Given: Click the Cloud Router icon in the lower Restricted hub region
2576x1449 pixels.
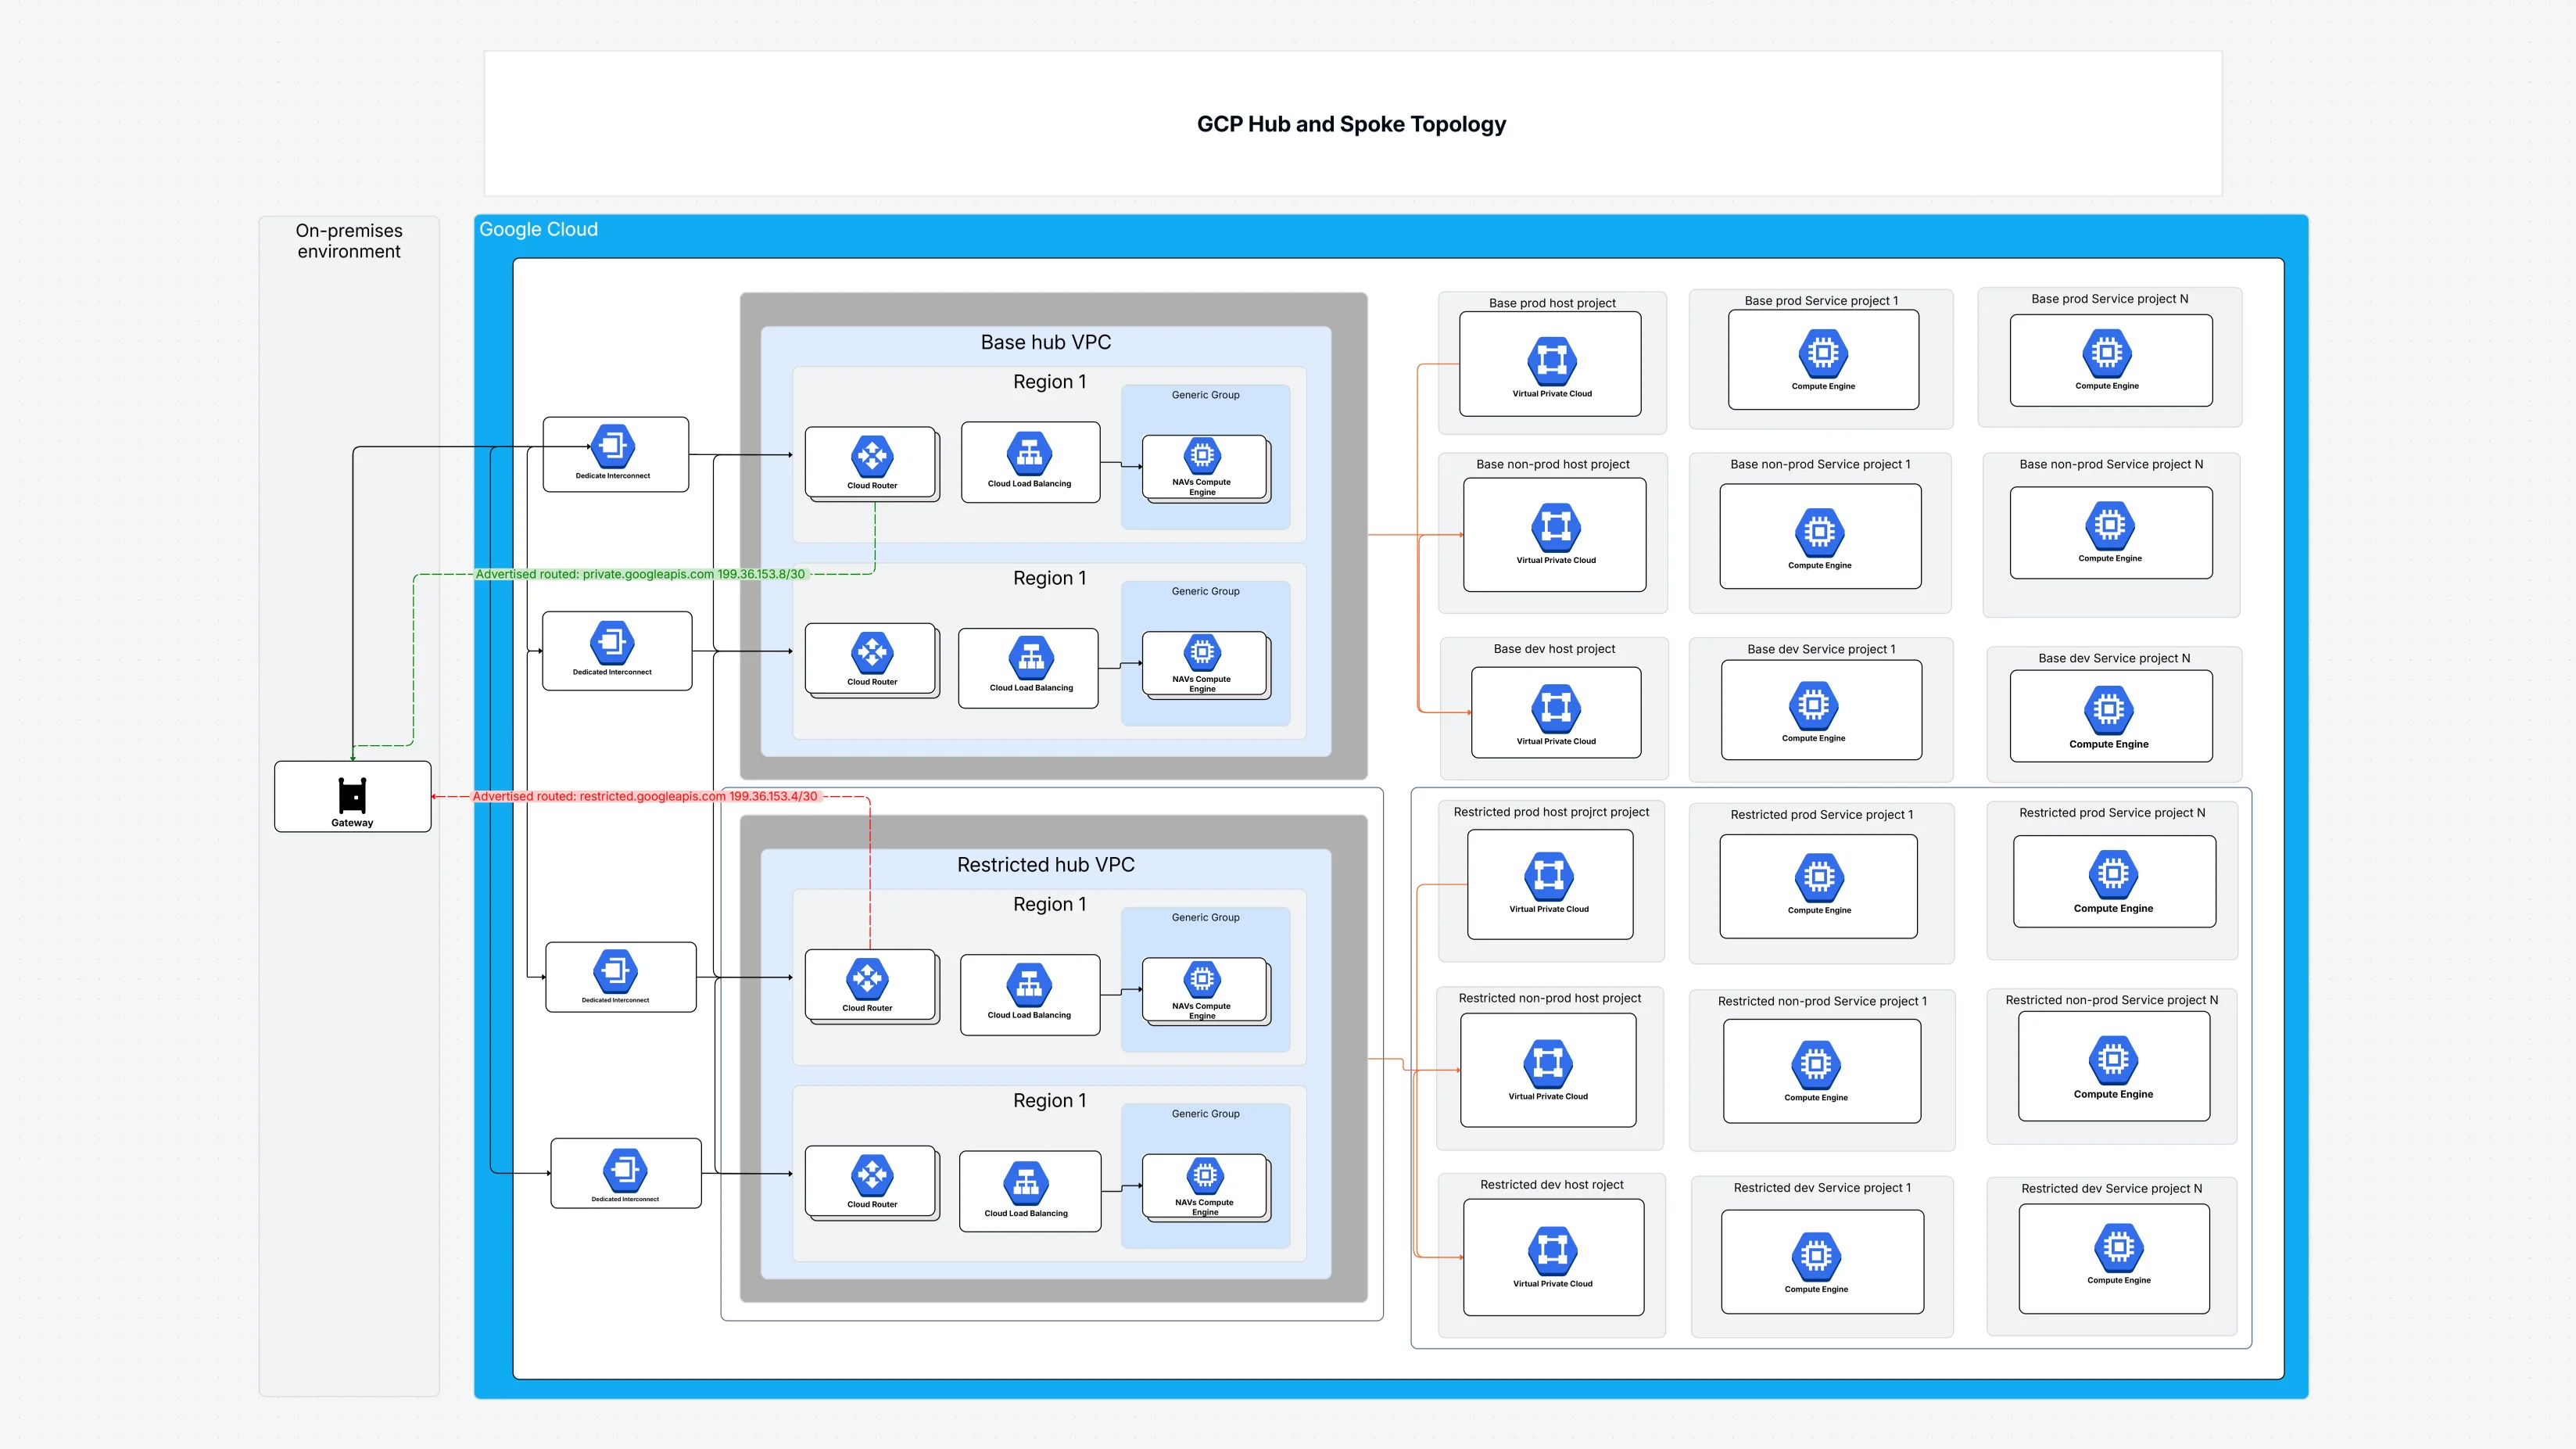Looking at the screenshot, I should click(x=871, y=1177).
